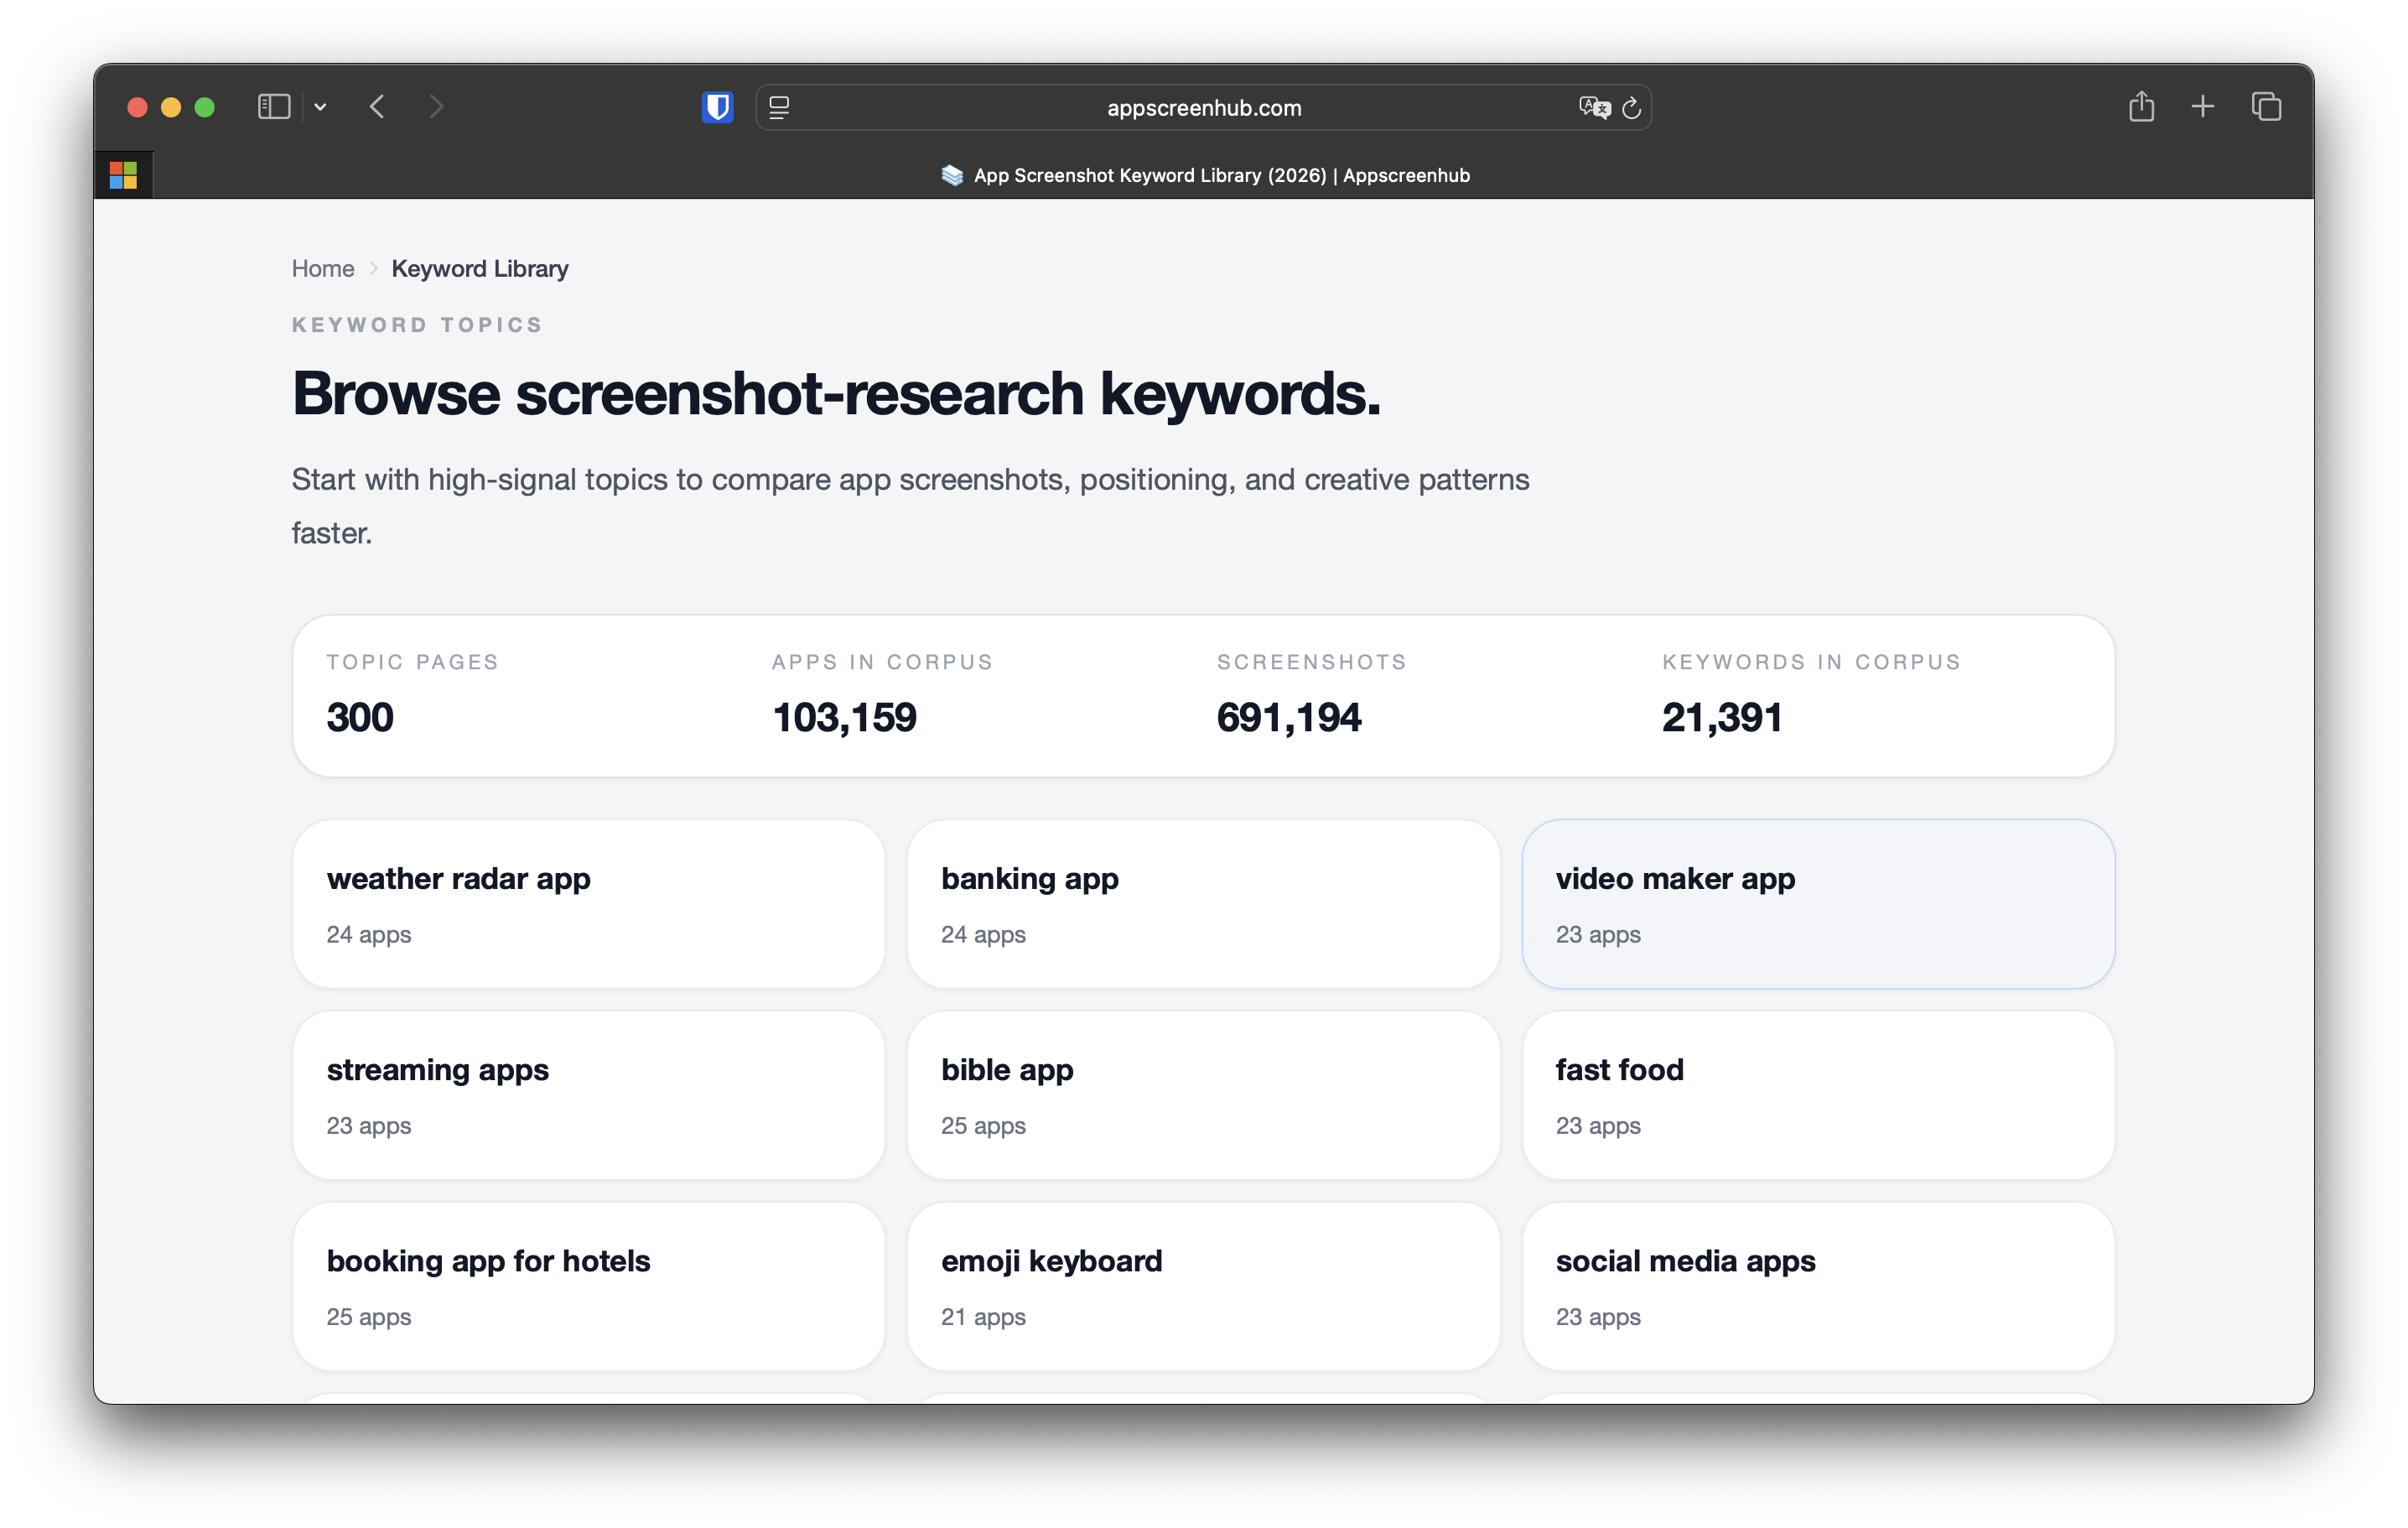
Task: Select the App Screenshot Keyword Library tab
Action: (x=1204, y=175)
